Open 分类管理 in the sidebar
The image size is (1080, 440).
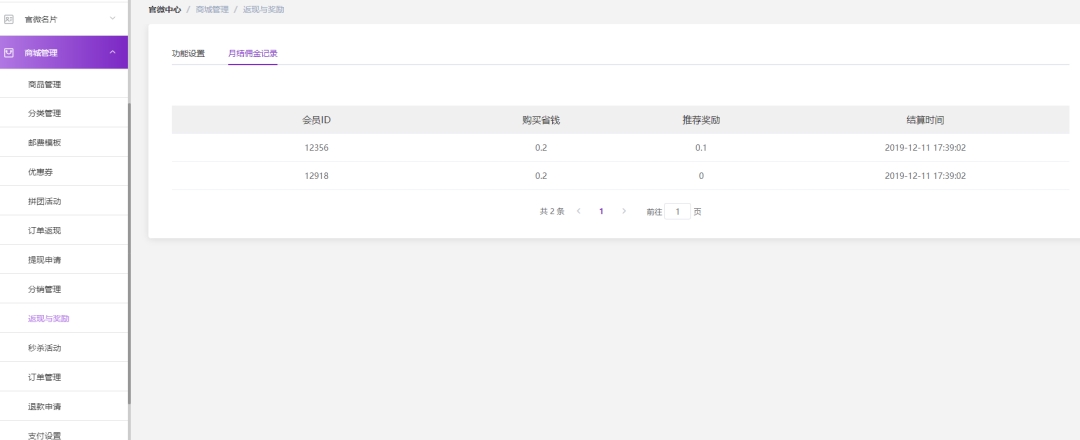pyautogui.click(x=45, y=113)
